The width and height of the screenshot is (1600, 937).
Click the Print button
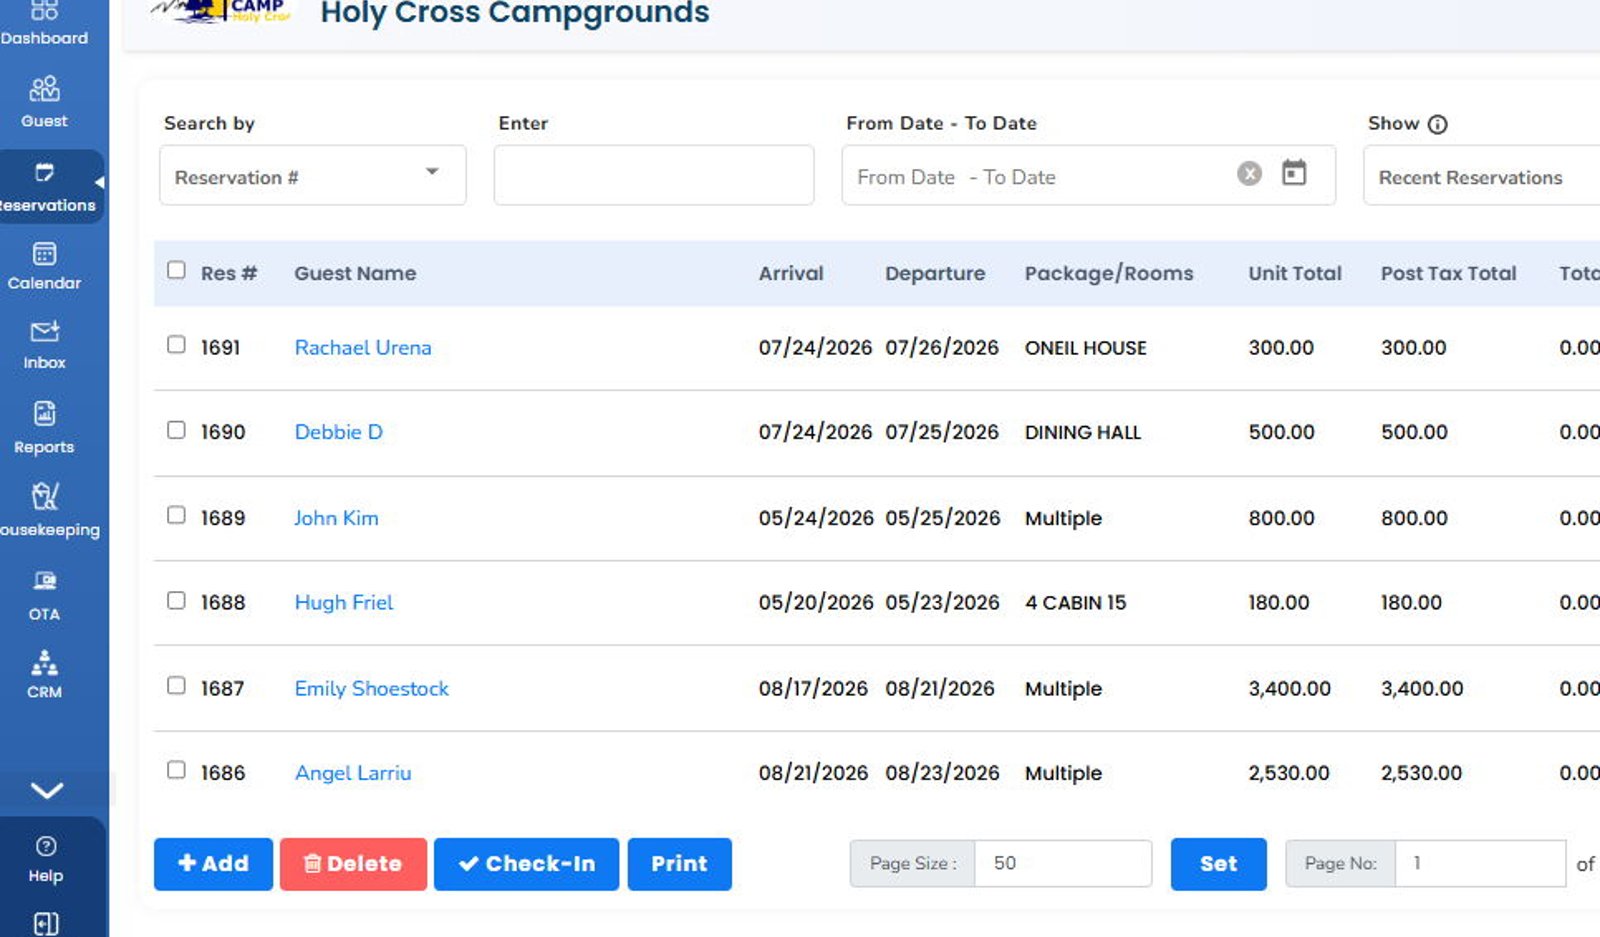click(679, 864)
